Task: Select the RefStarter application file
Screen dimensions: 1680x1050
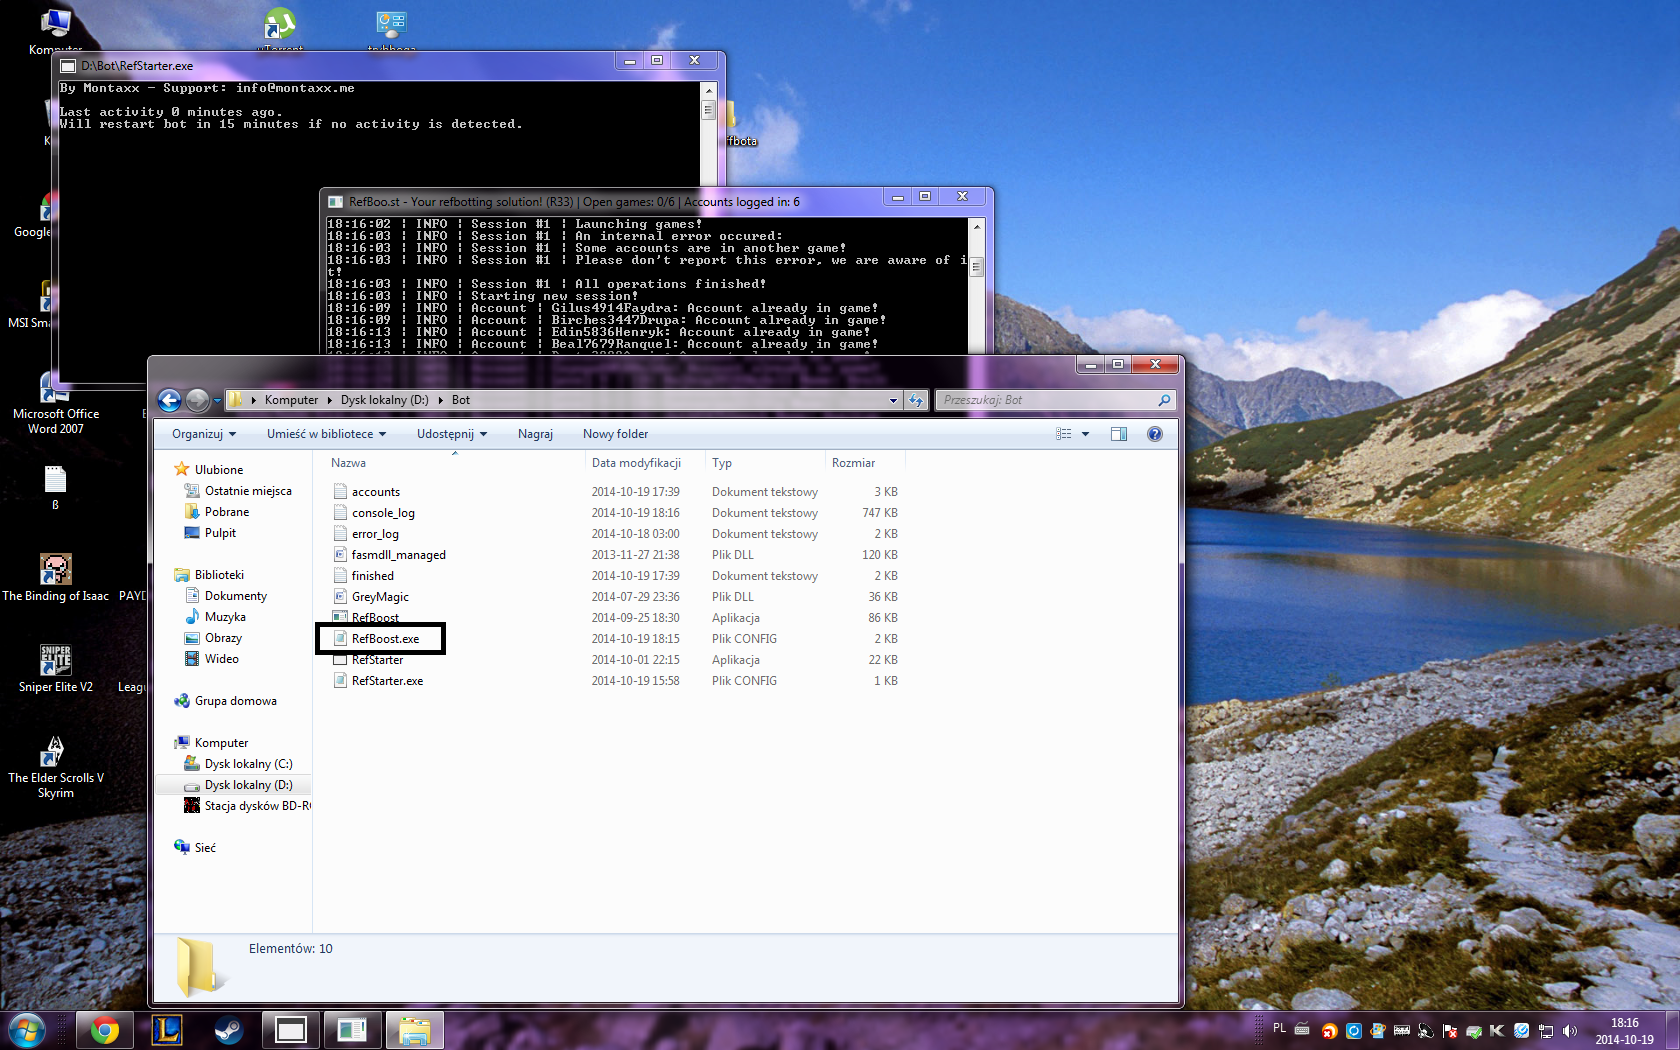Action: [x=377, y=660]
